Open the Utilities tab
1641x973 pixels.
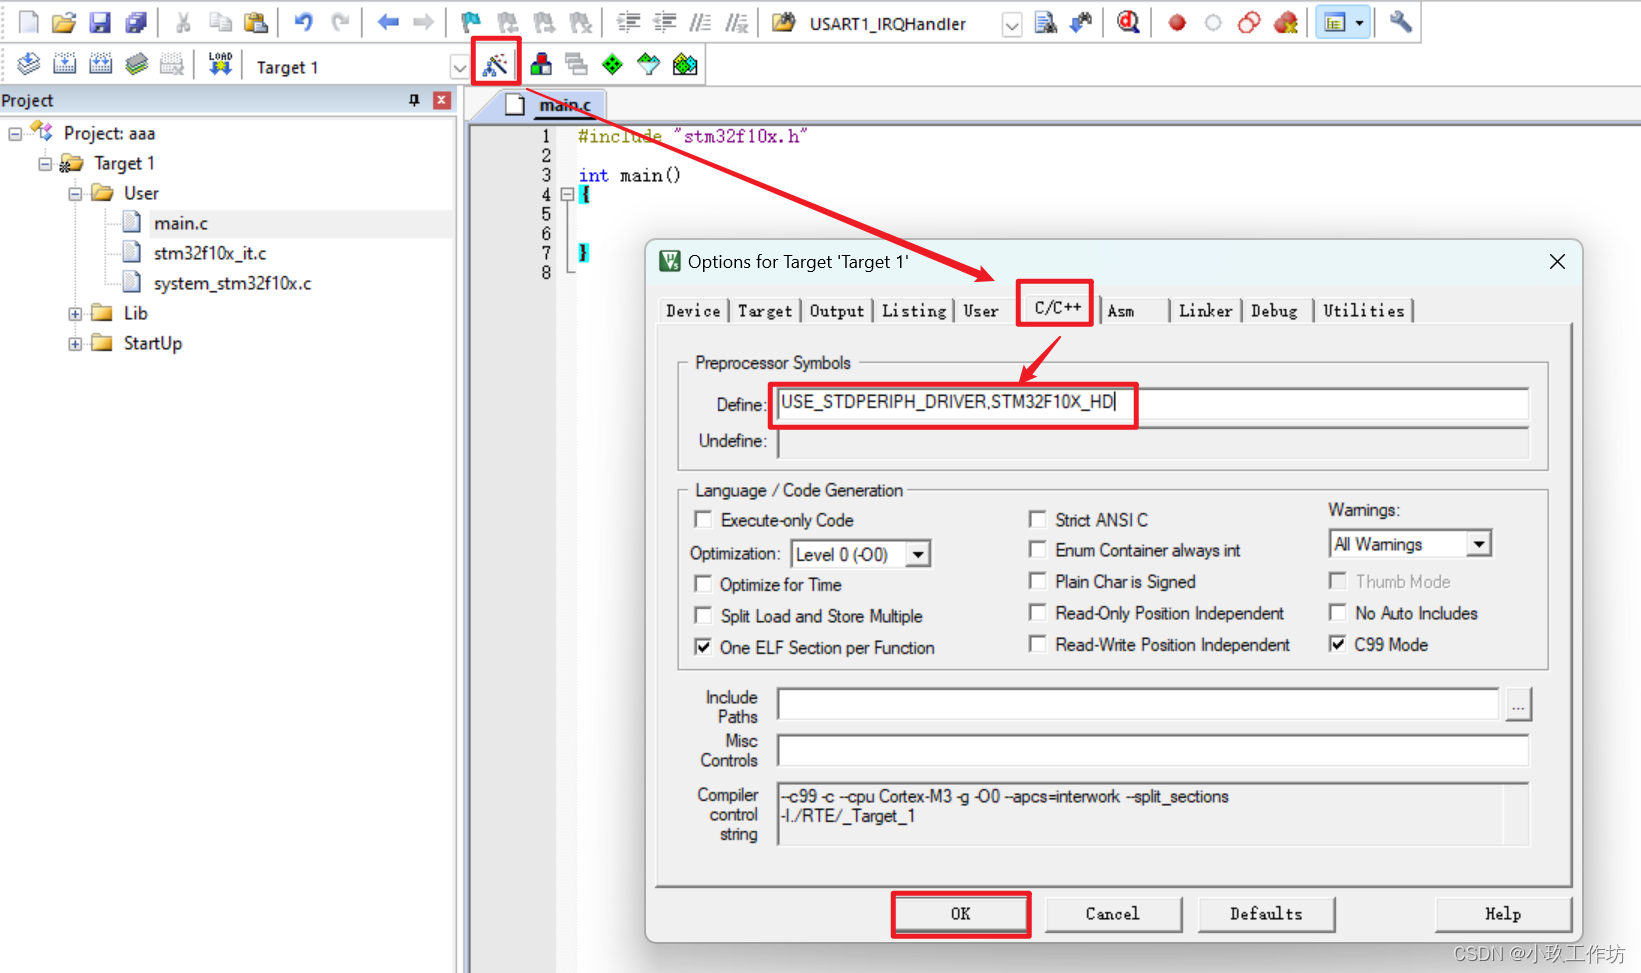pos(1364,311)
